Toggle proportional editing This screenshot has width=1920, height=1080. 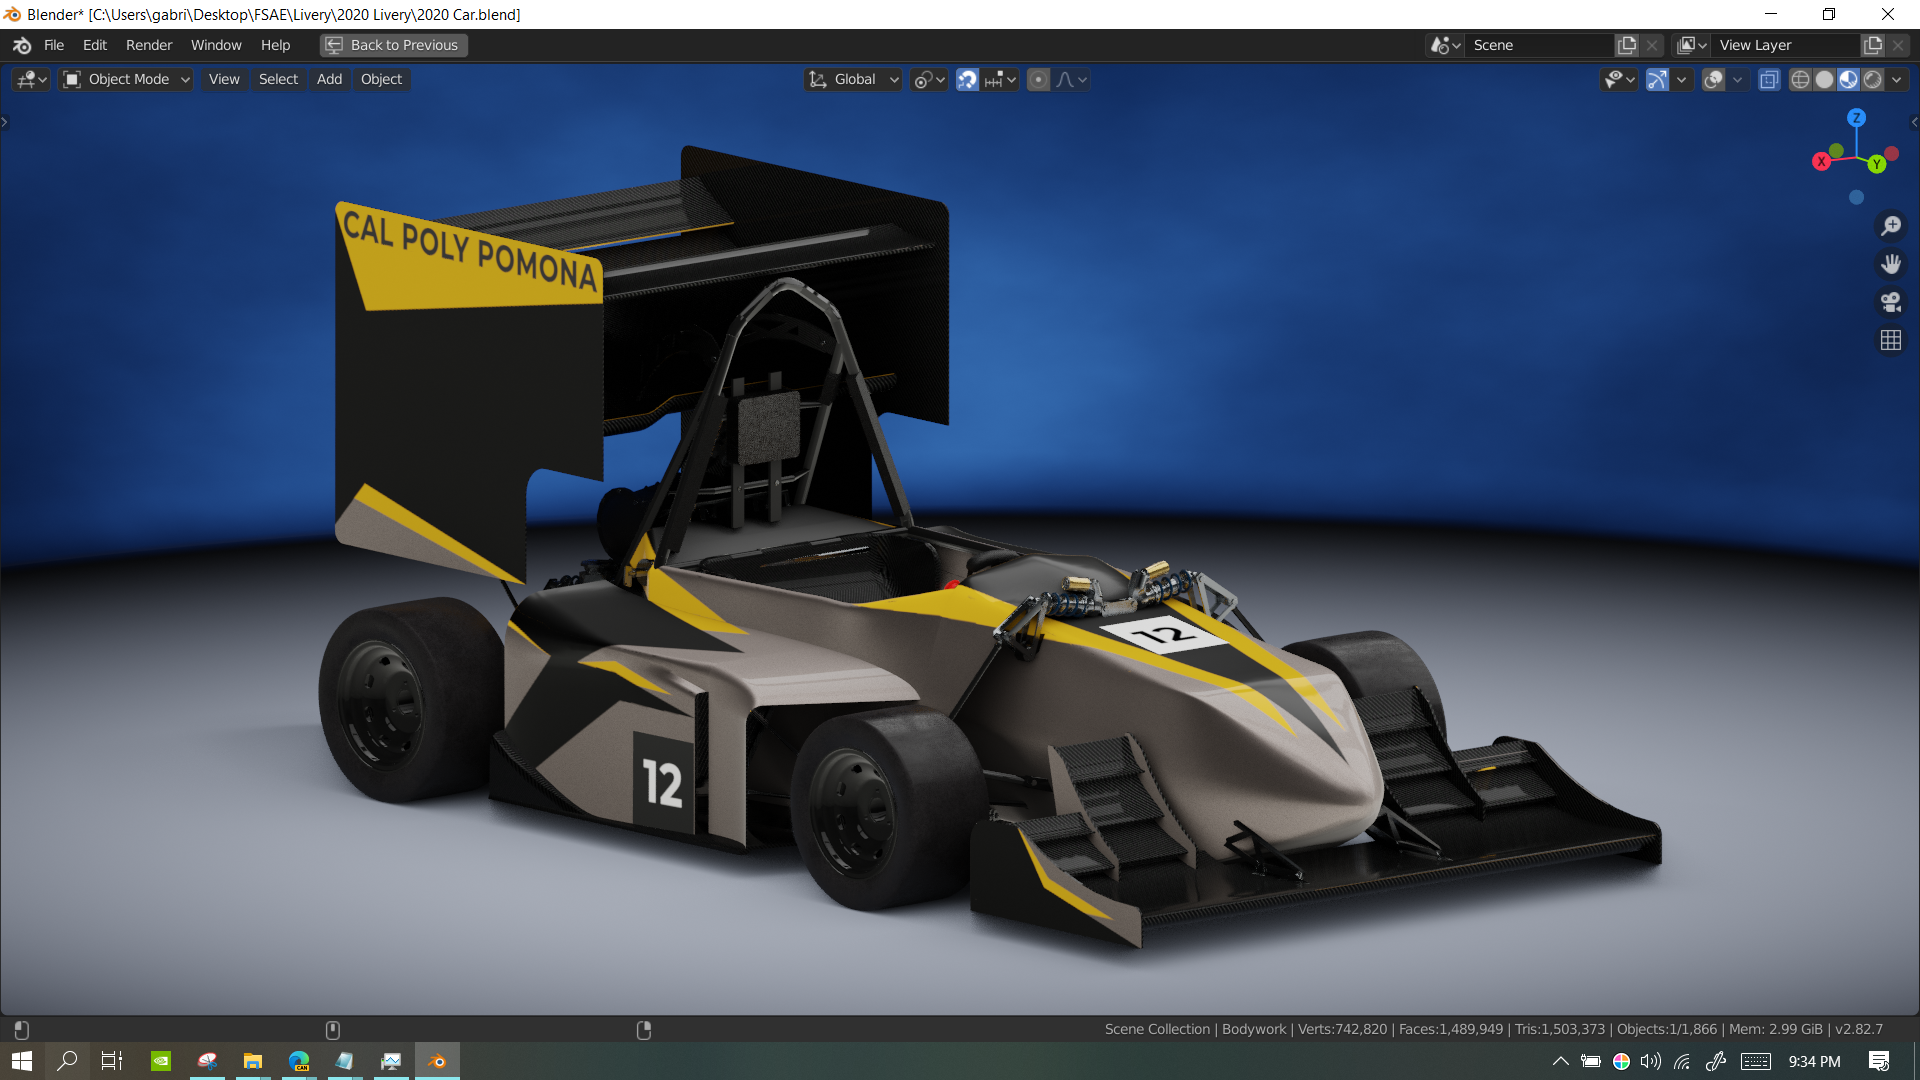coord(1039,79)
